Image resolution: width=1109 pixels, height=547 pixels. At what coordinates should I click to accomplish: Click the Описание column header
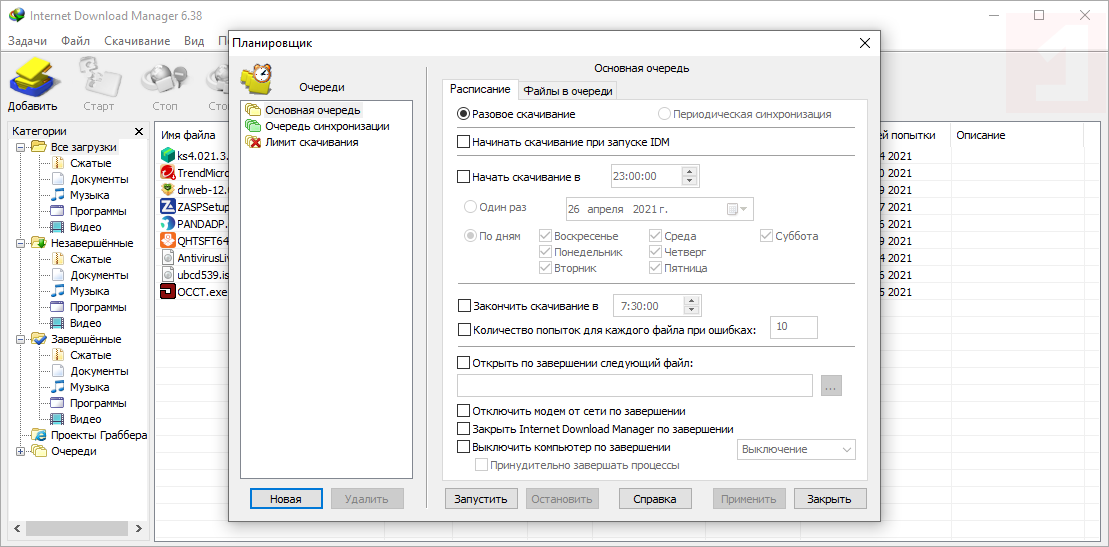(x=1017, y=134)
